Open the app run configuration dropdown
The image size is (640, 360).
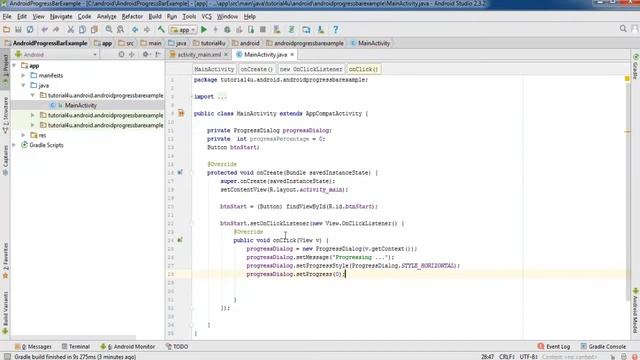click(183, 29)
